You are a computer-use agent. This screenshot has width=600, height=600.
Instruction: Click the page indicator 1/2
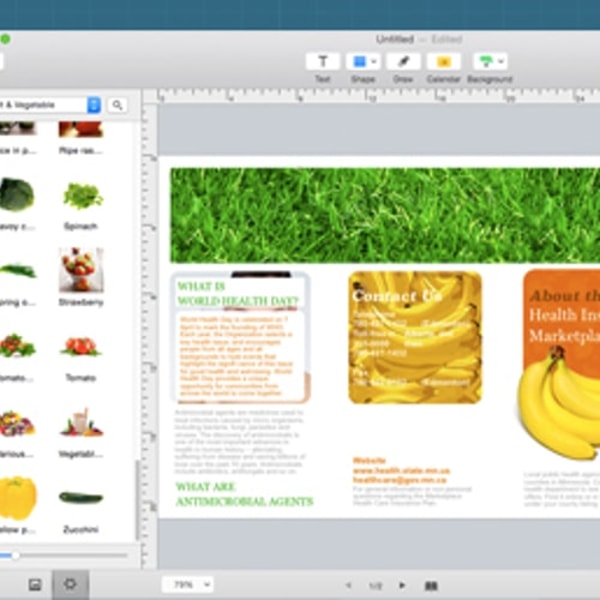click(x=375, y=585)
